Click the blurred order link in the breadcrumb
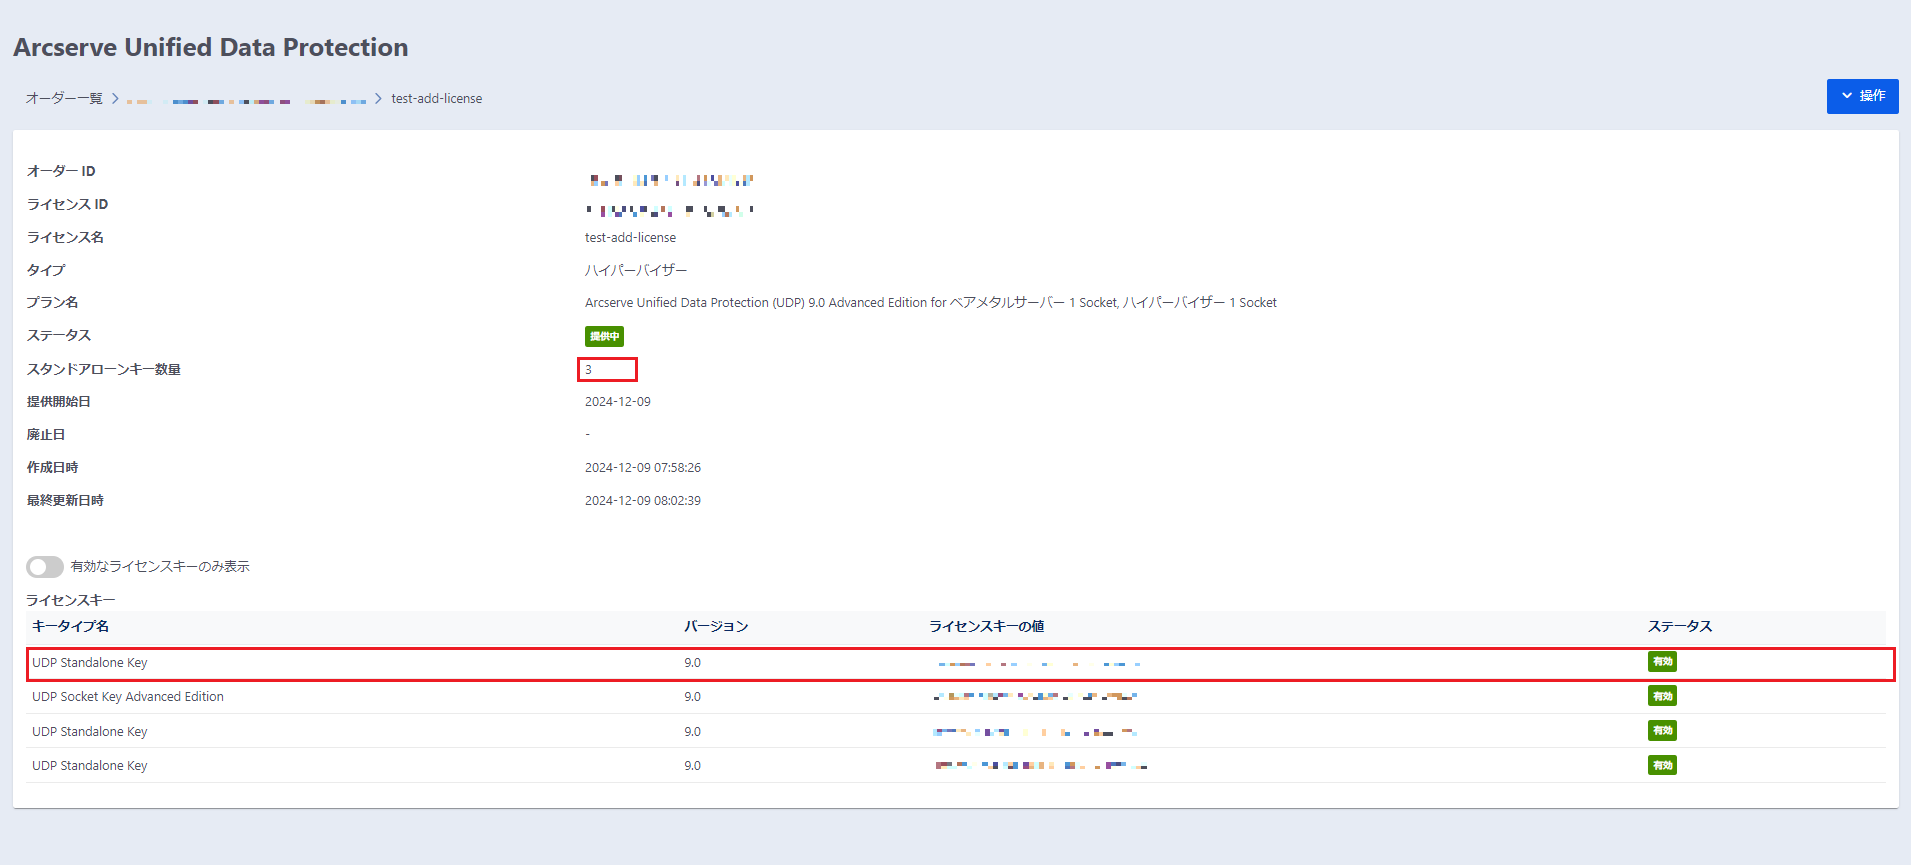 (247, 99)
